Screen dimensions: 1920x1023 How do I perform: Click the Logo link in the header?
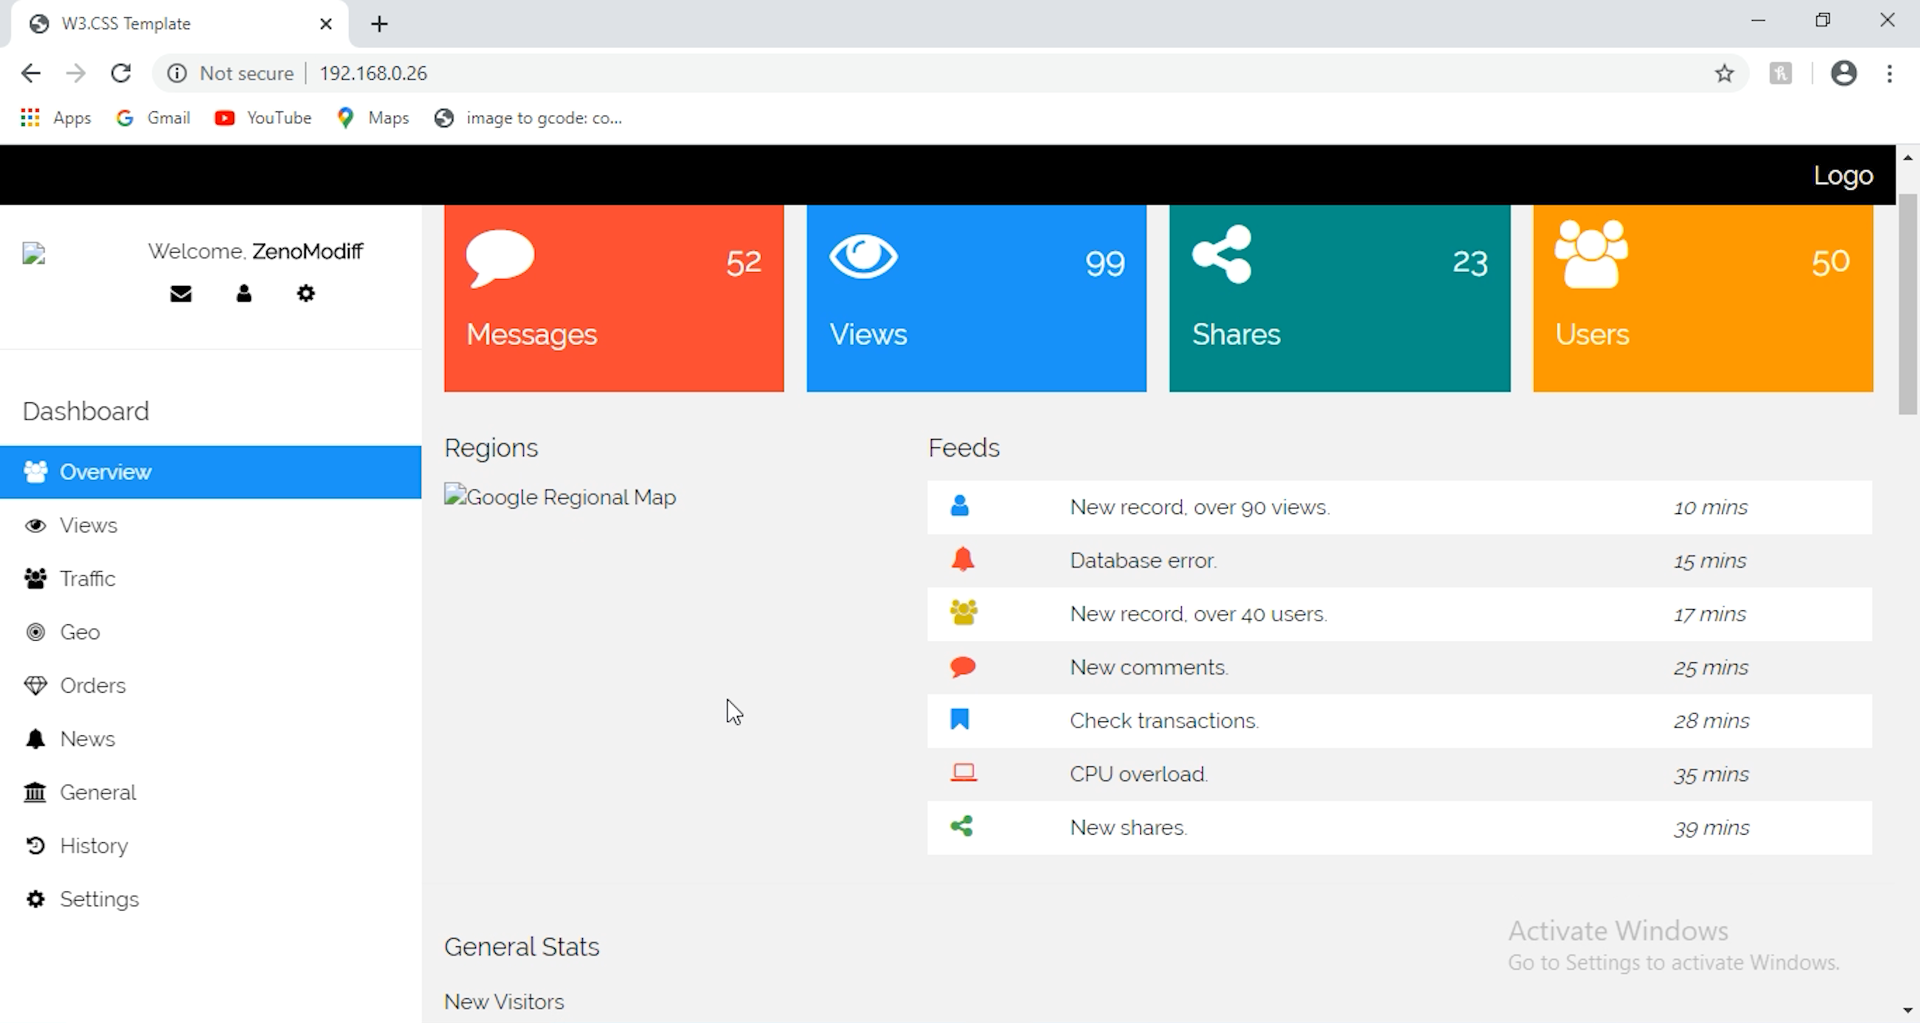pyautogui.click(x=1843, y=174)
